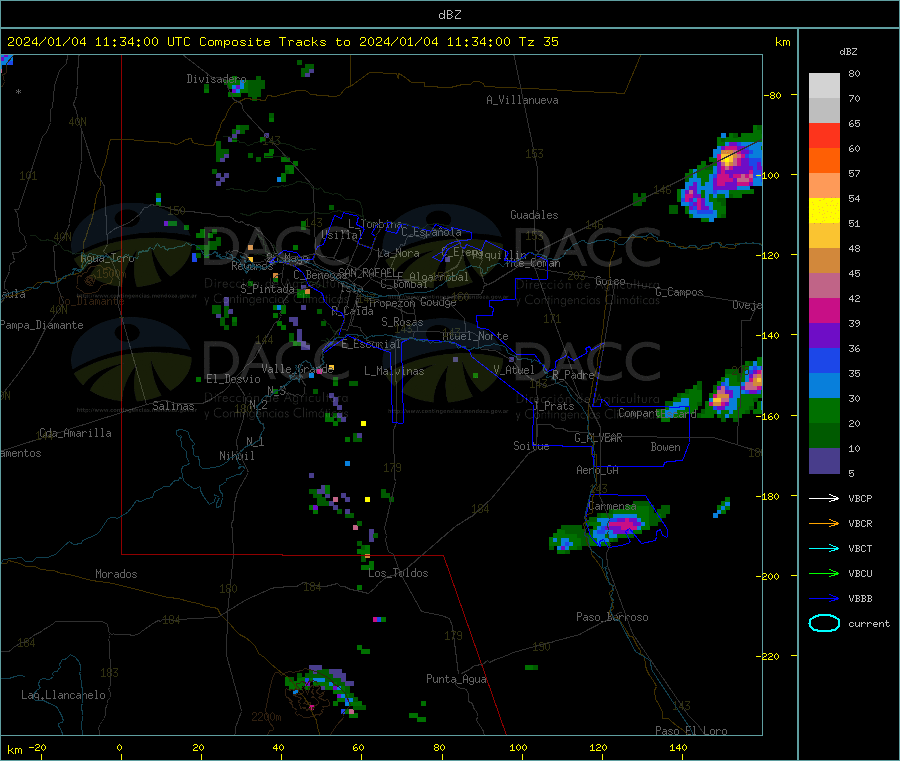This screenshot has width=900, height=761.
Task: Click the bright green 20-30 dBZ swatch
Action: (824, 410)
